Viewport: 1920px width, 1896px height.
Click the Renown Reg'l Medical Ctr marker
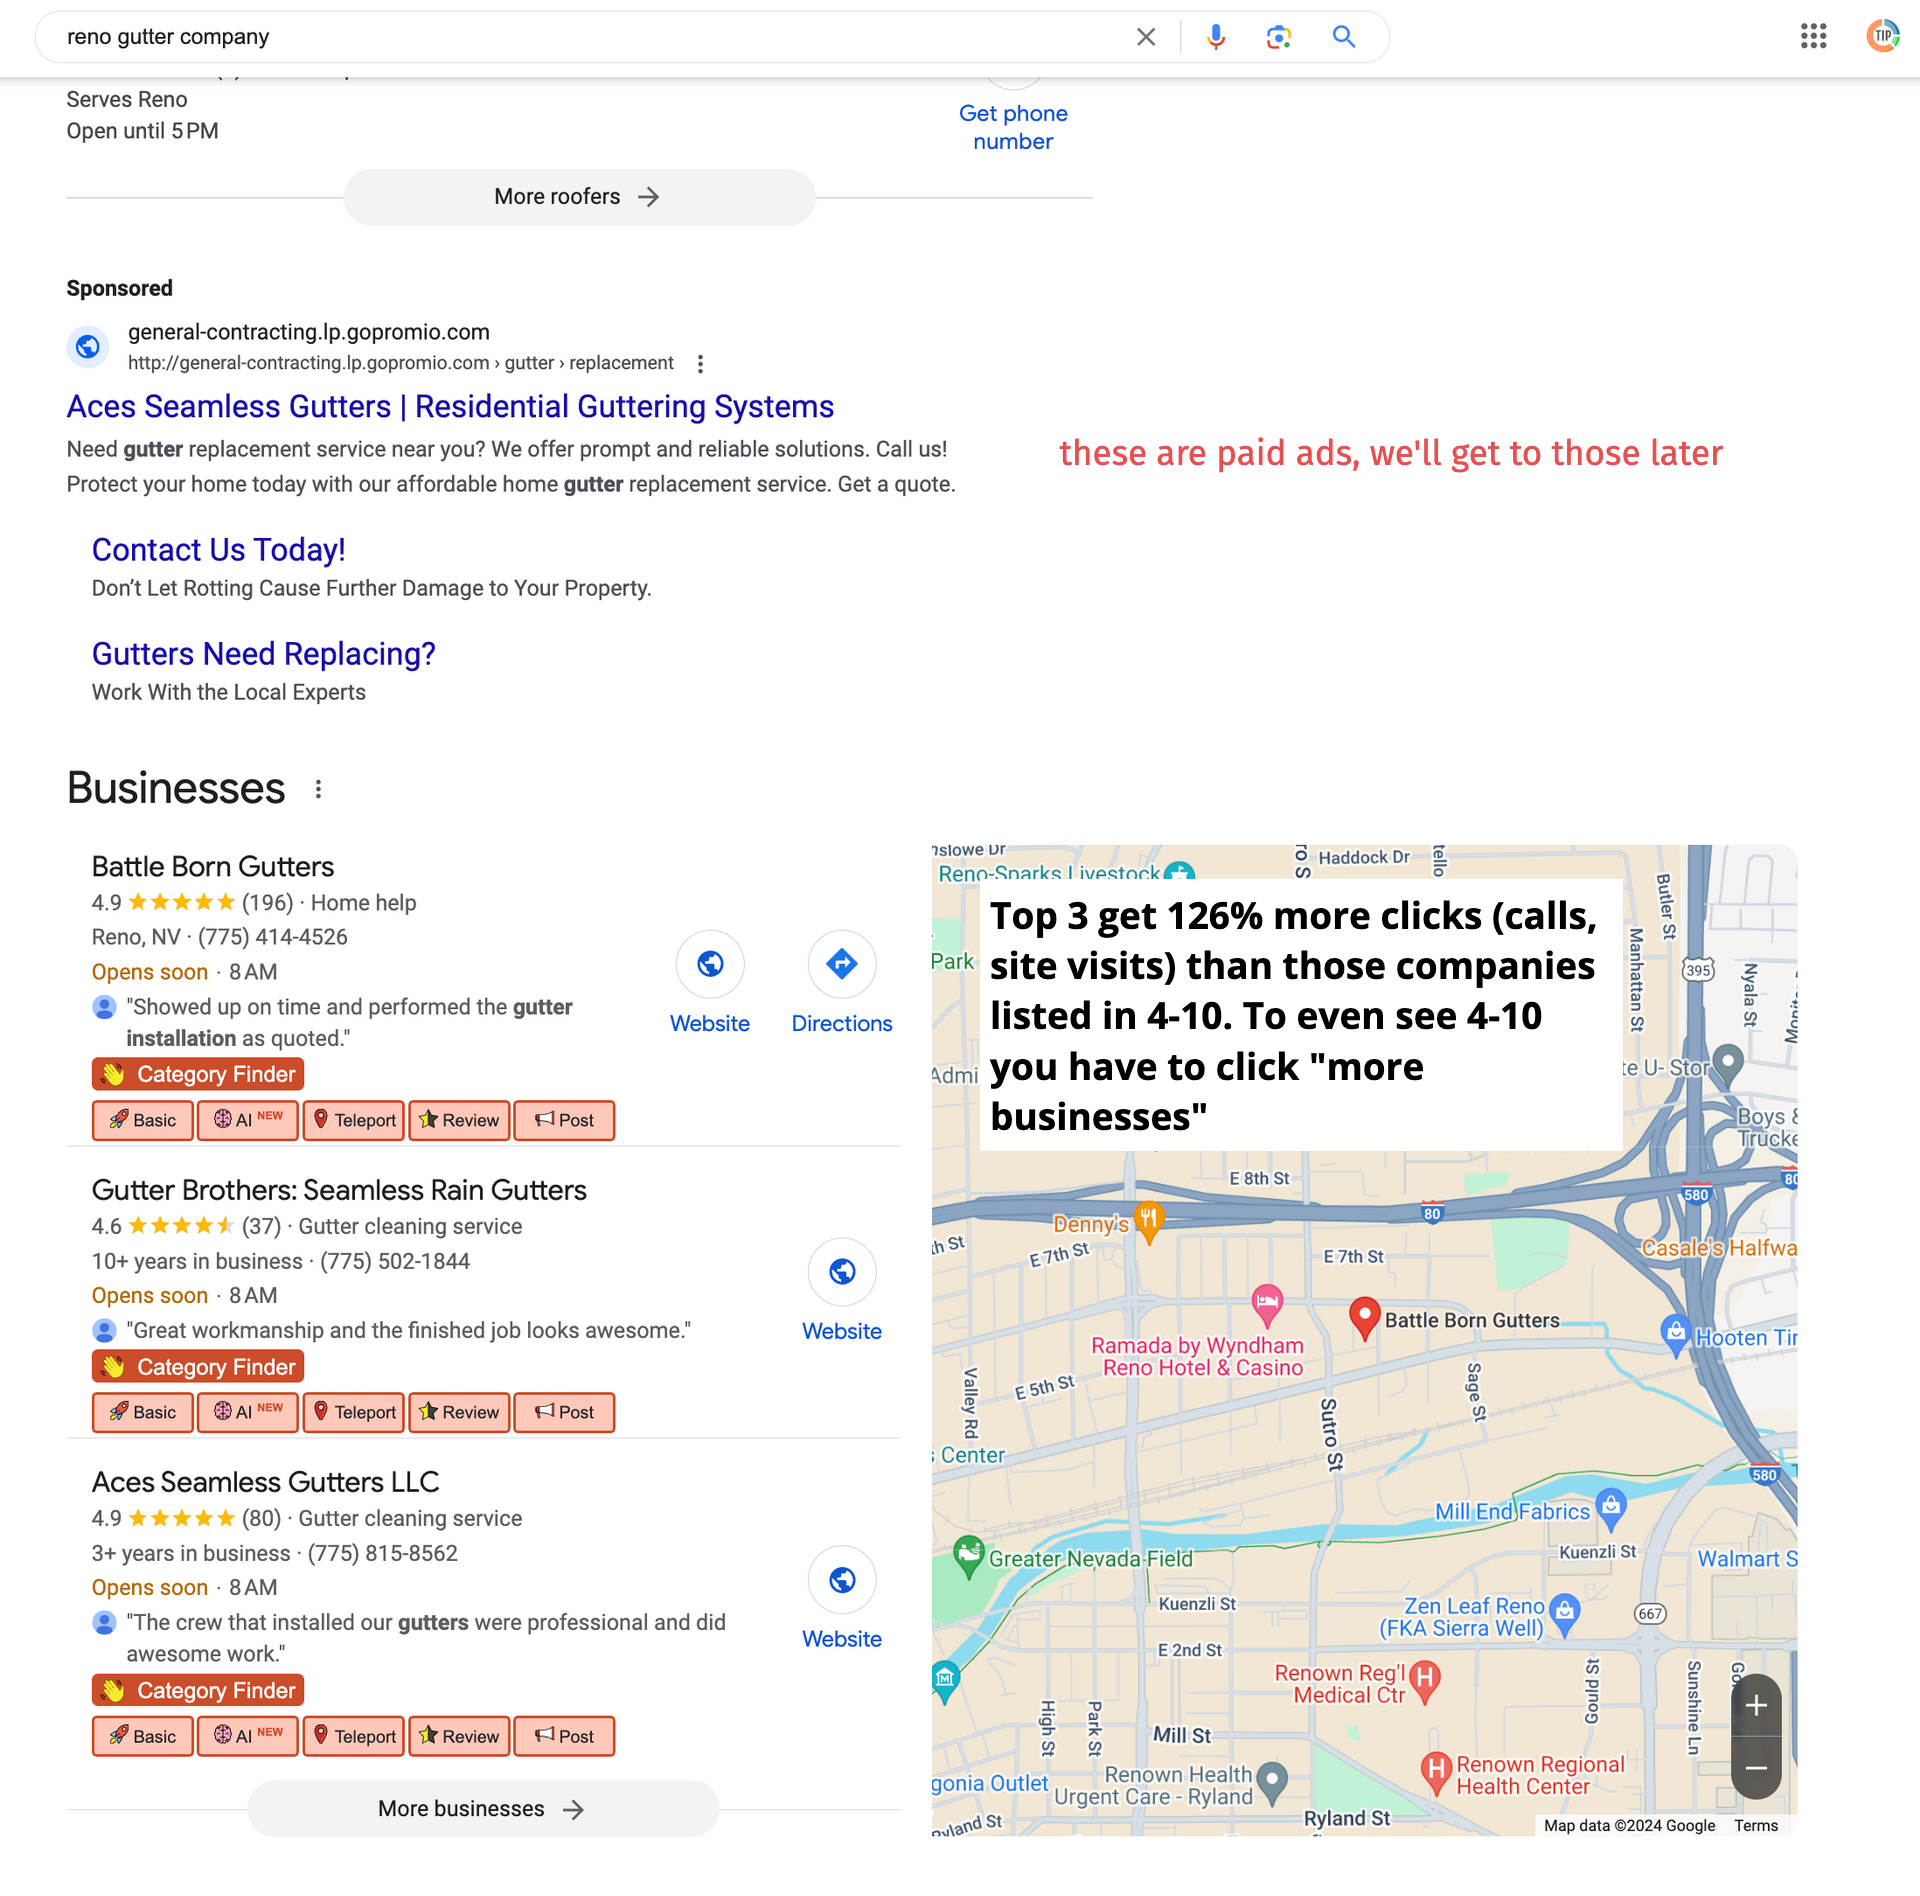(1425, 1681)
